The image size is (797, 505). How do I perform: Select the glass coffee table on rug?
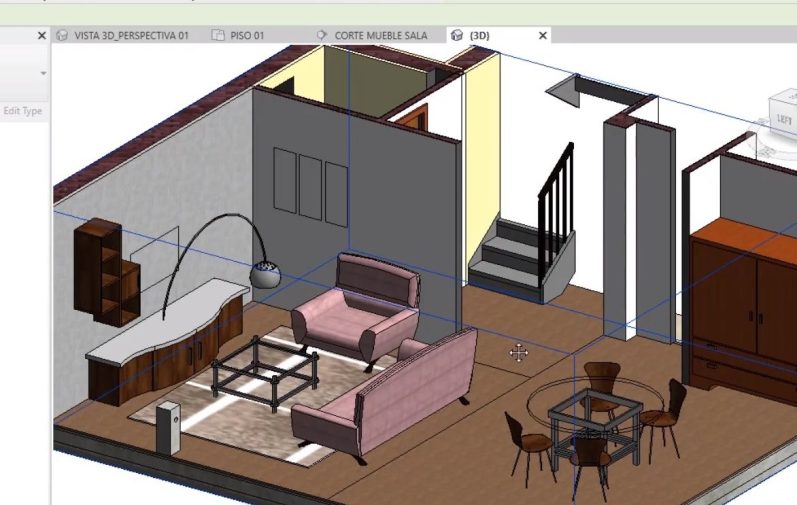tap(265, 368)
